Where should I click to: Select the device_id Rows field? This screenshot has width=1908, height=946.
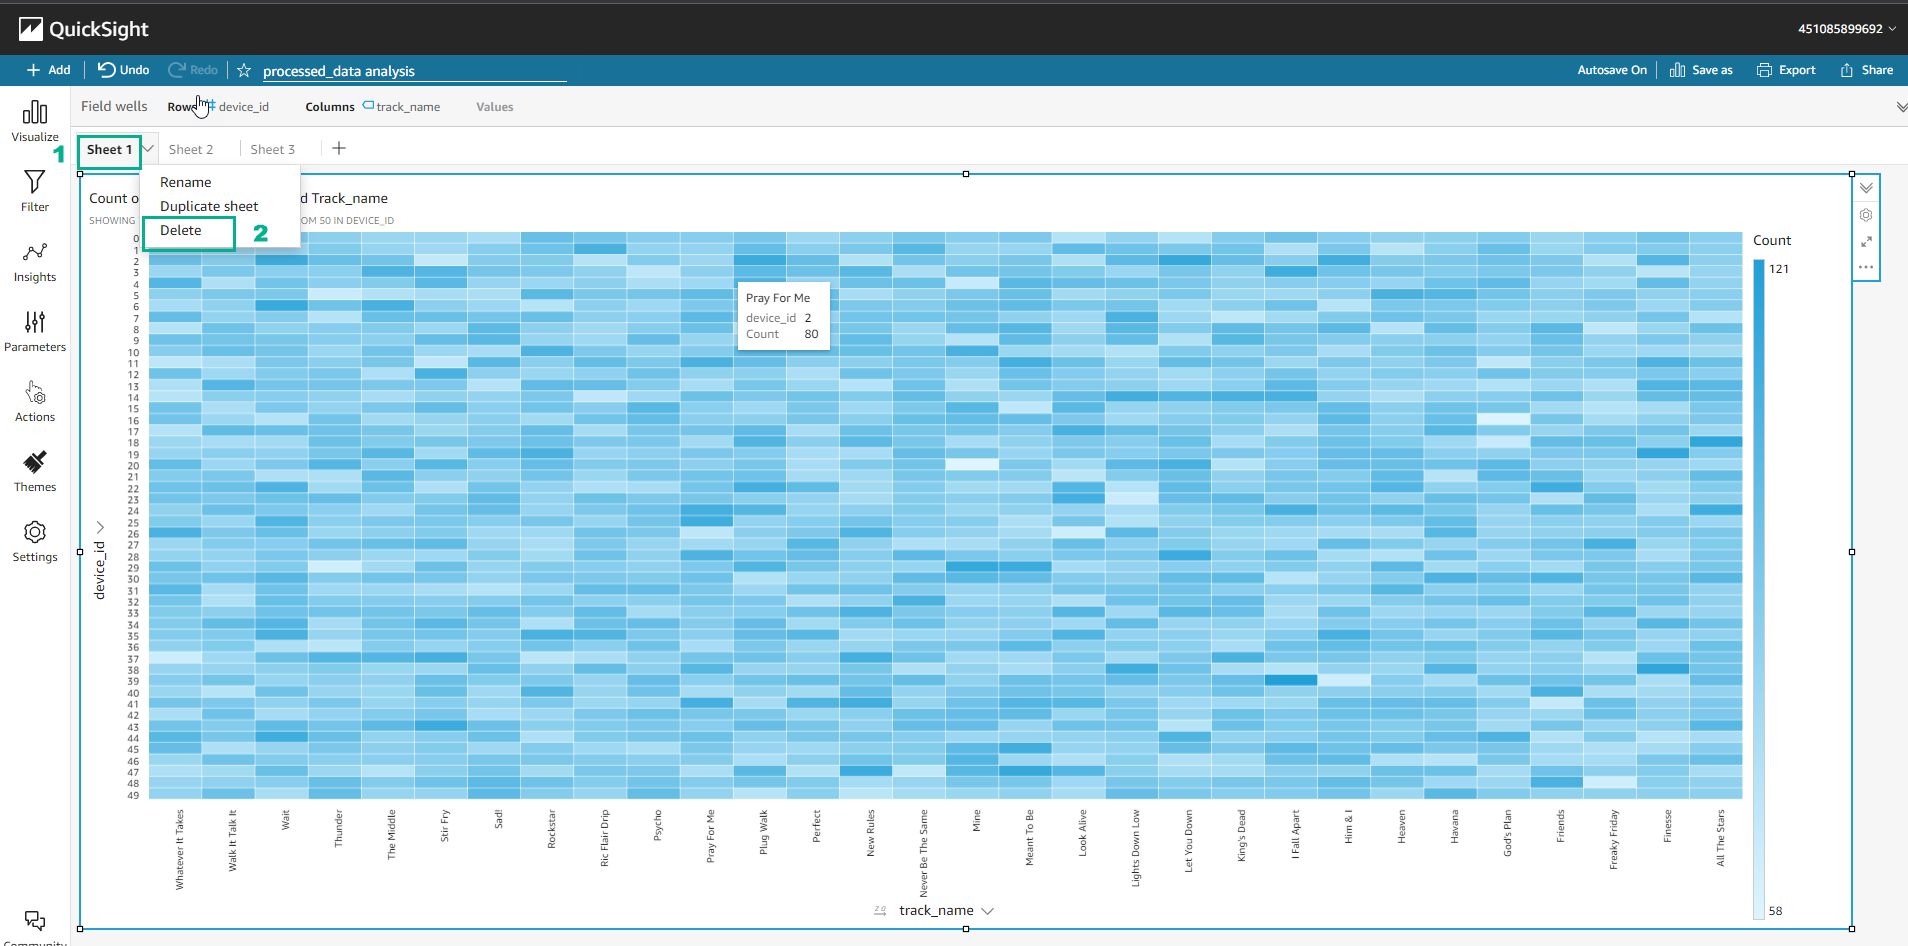tap(239, 107)
